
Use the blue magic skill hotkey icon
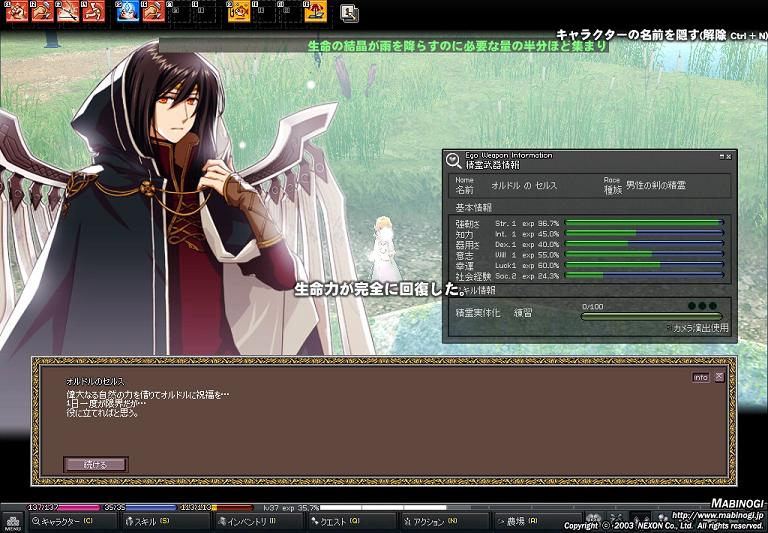(128, 11)
